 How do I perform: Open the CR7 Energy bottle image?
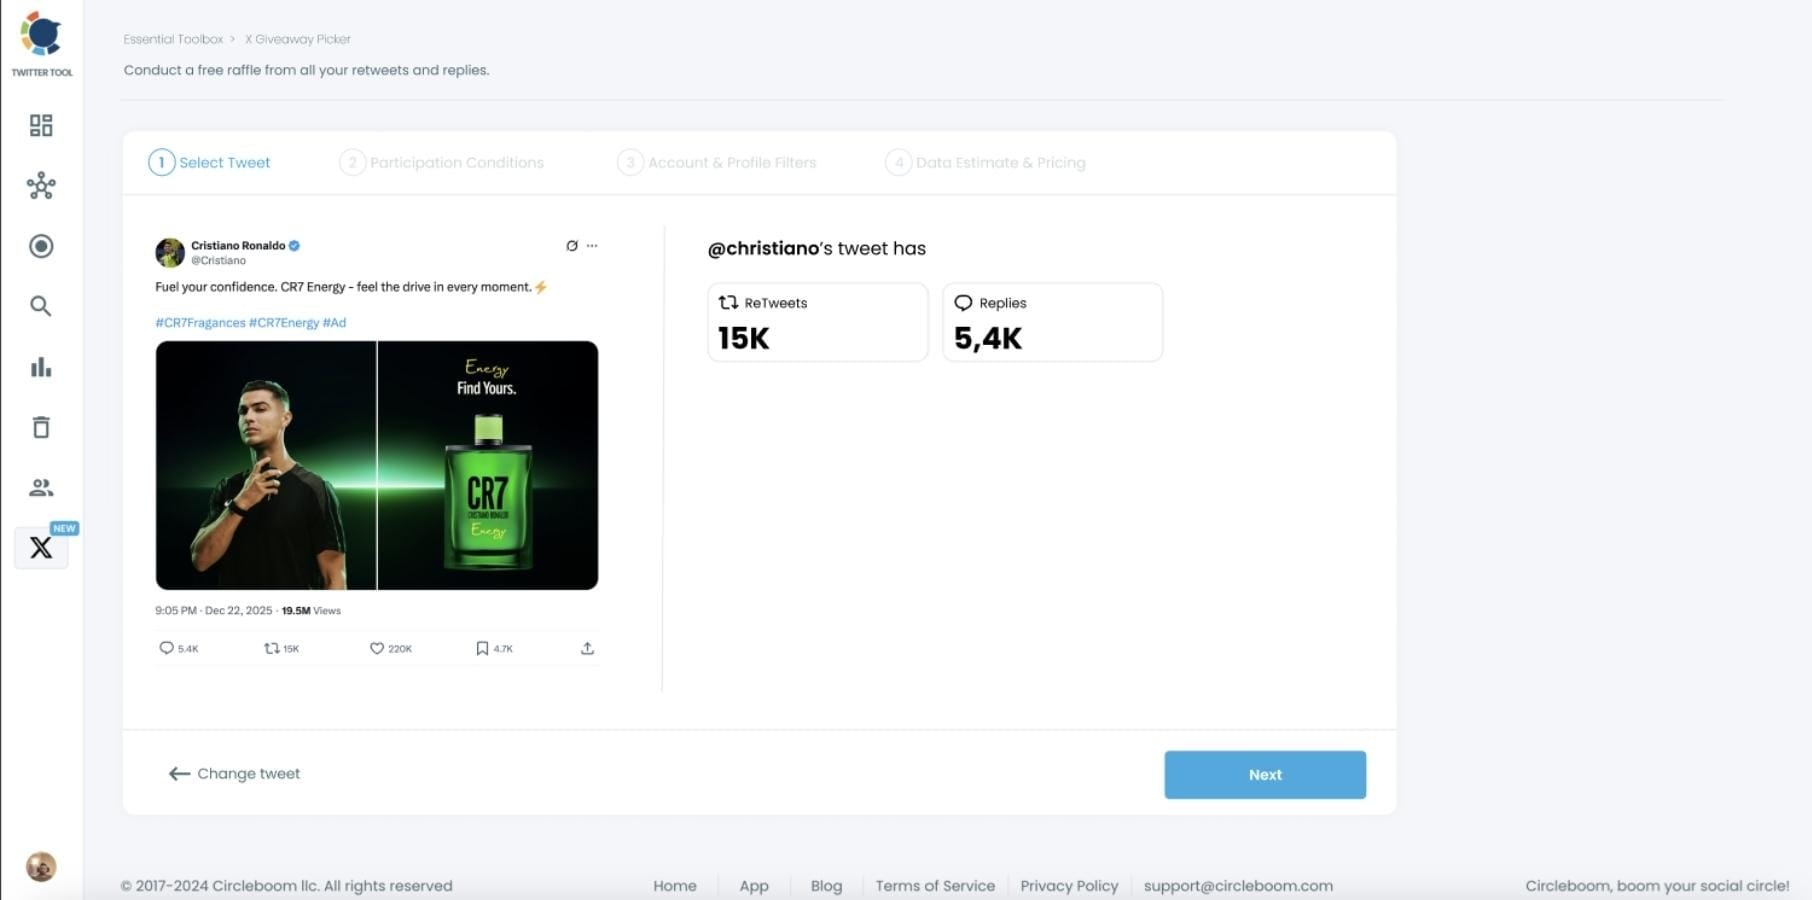(488, 465)
